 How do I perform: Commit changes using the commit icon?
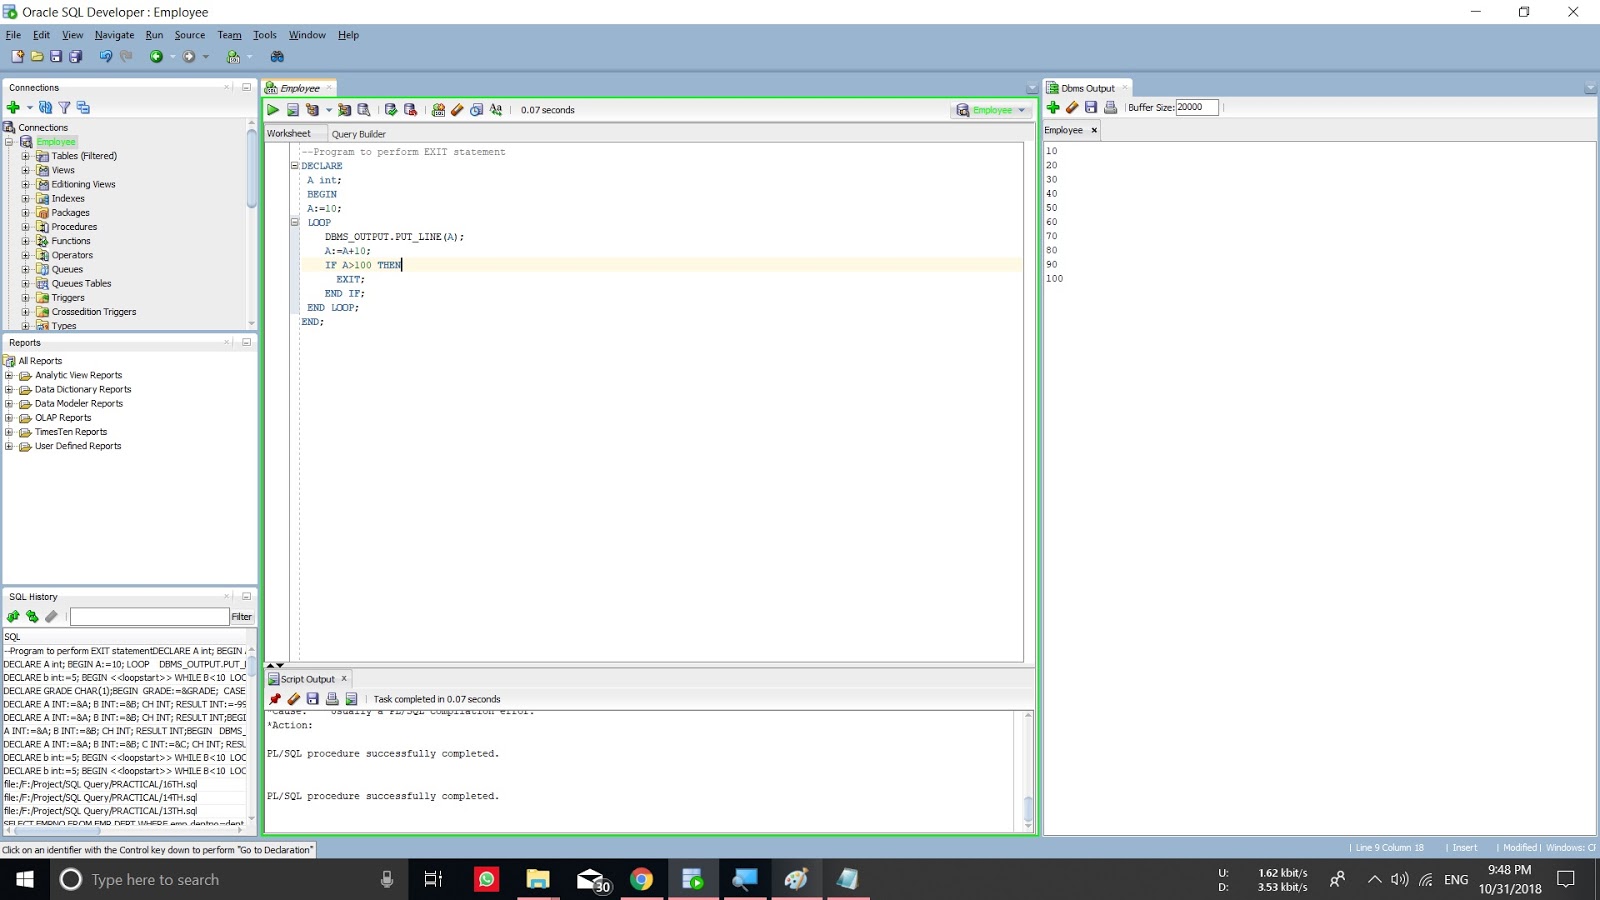pos(392,110)
